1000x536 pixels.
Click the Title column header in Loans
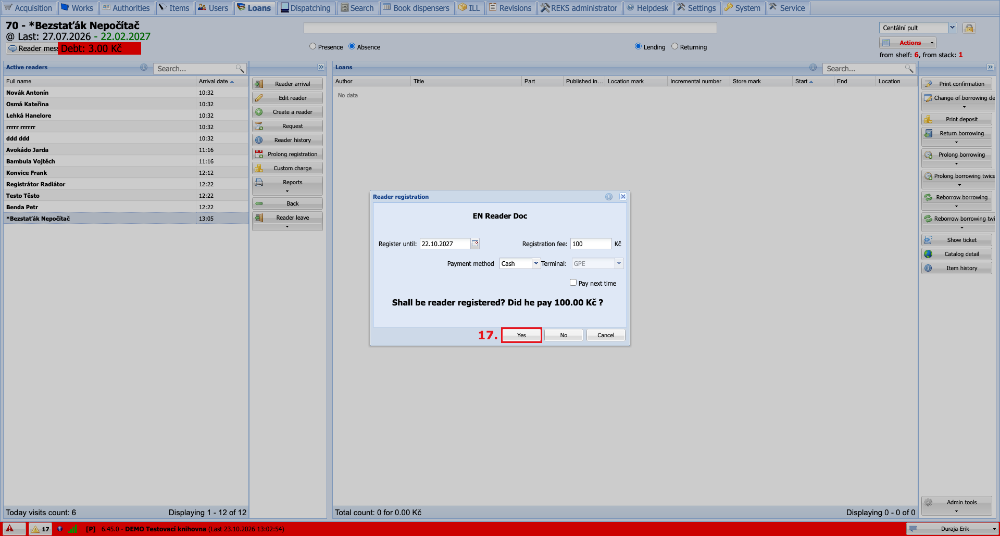click(466, 81)
